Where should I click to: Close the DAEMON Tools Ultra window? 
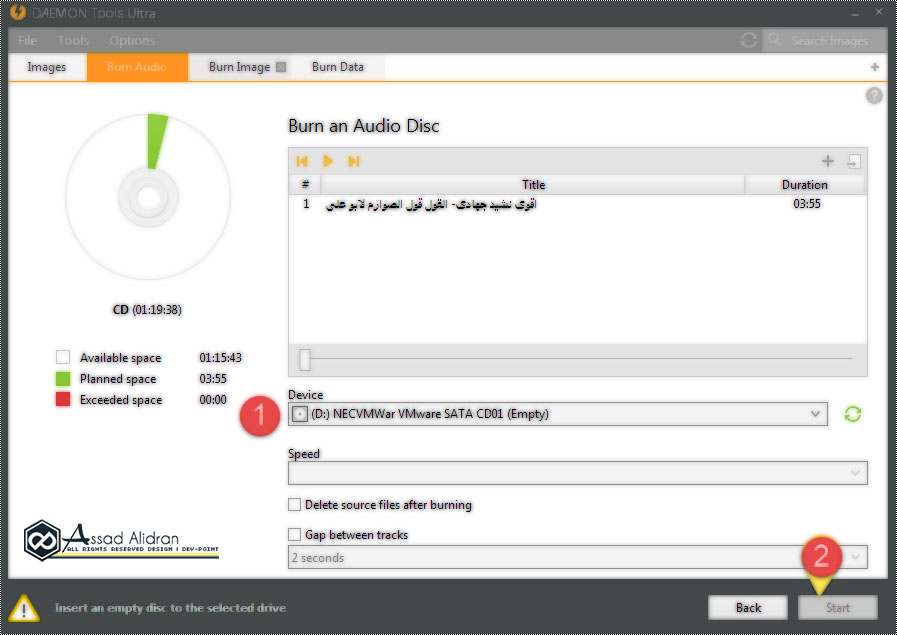pos(879,12)
